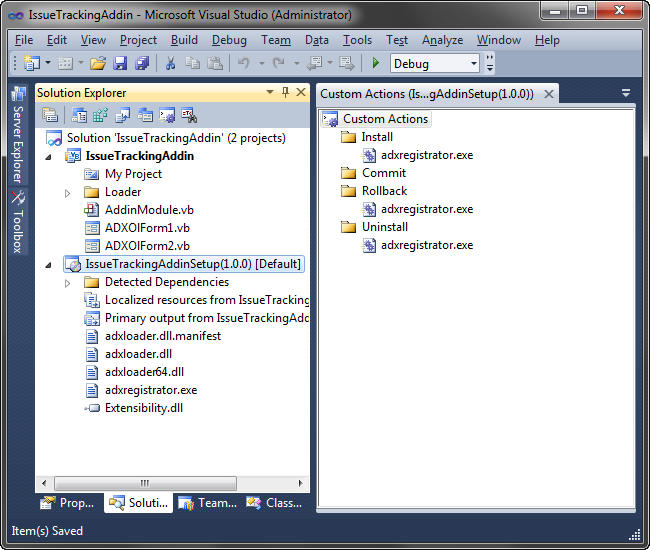Viewport: 650px width, 550px height.
Task: Select the Solution 'IssueTrackingAddin' root node
Action: [x=176, y=138]
